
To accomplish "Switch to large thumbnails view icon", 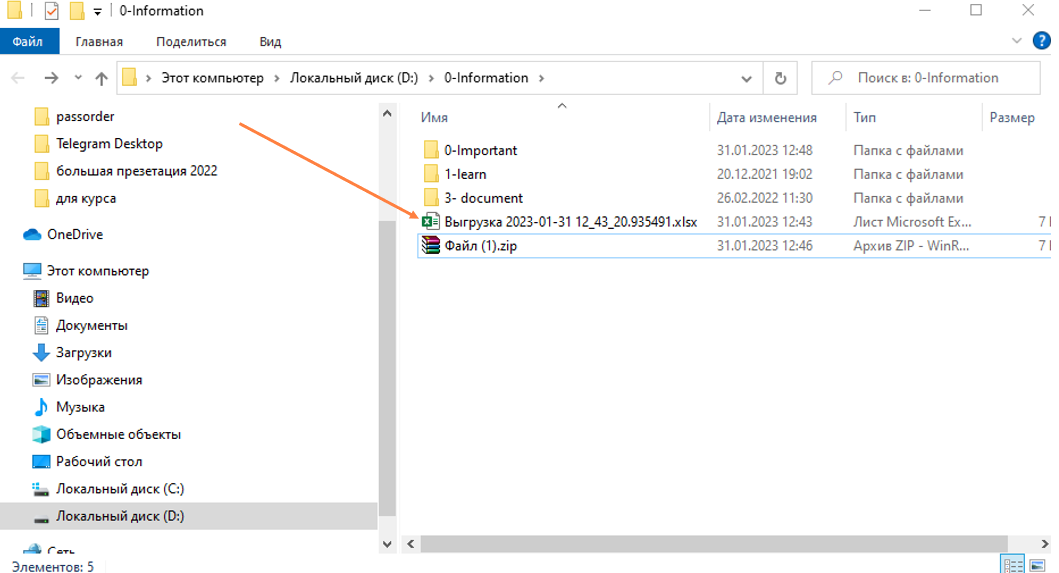I will click(x=1036, y=565).
